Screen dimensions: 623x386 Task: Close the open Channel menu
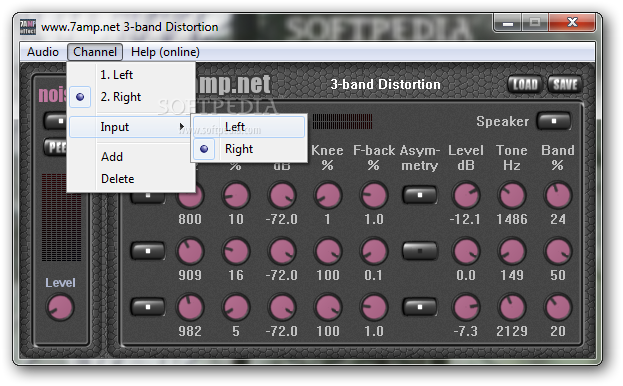(95, 52)
